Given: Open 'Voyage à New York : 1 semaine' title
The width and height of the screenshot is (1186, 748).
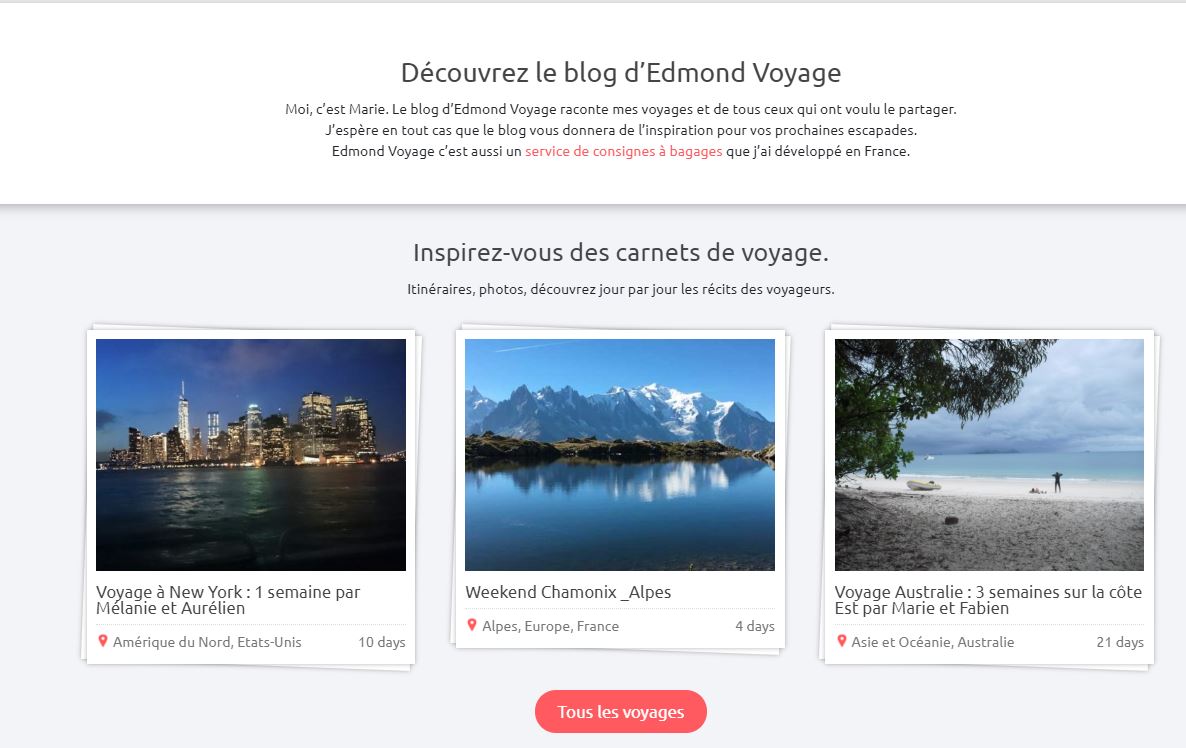Looking at the screenshot, I should tap(228, 600).
